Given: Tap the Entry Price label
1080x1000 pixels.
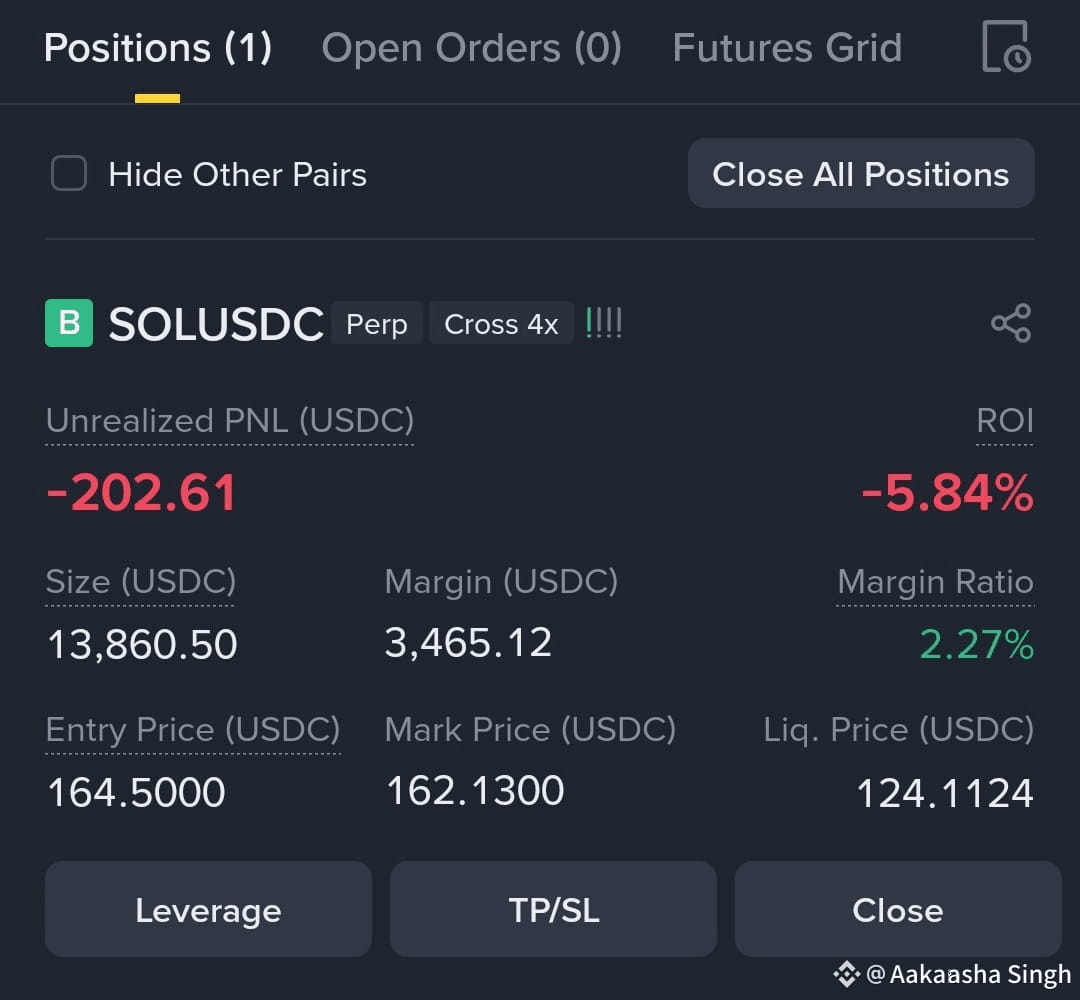Looking at the screenshot, I should [193, 730].
